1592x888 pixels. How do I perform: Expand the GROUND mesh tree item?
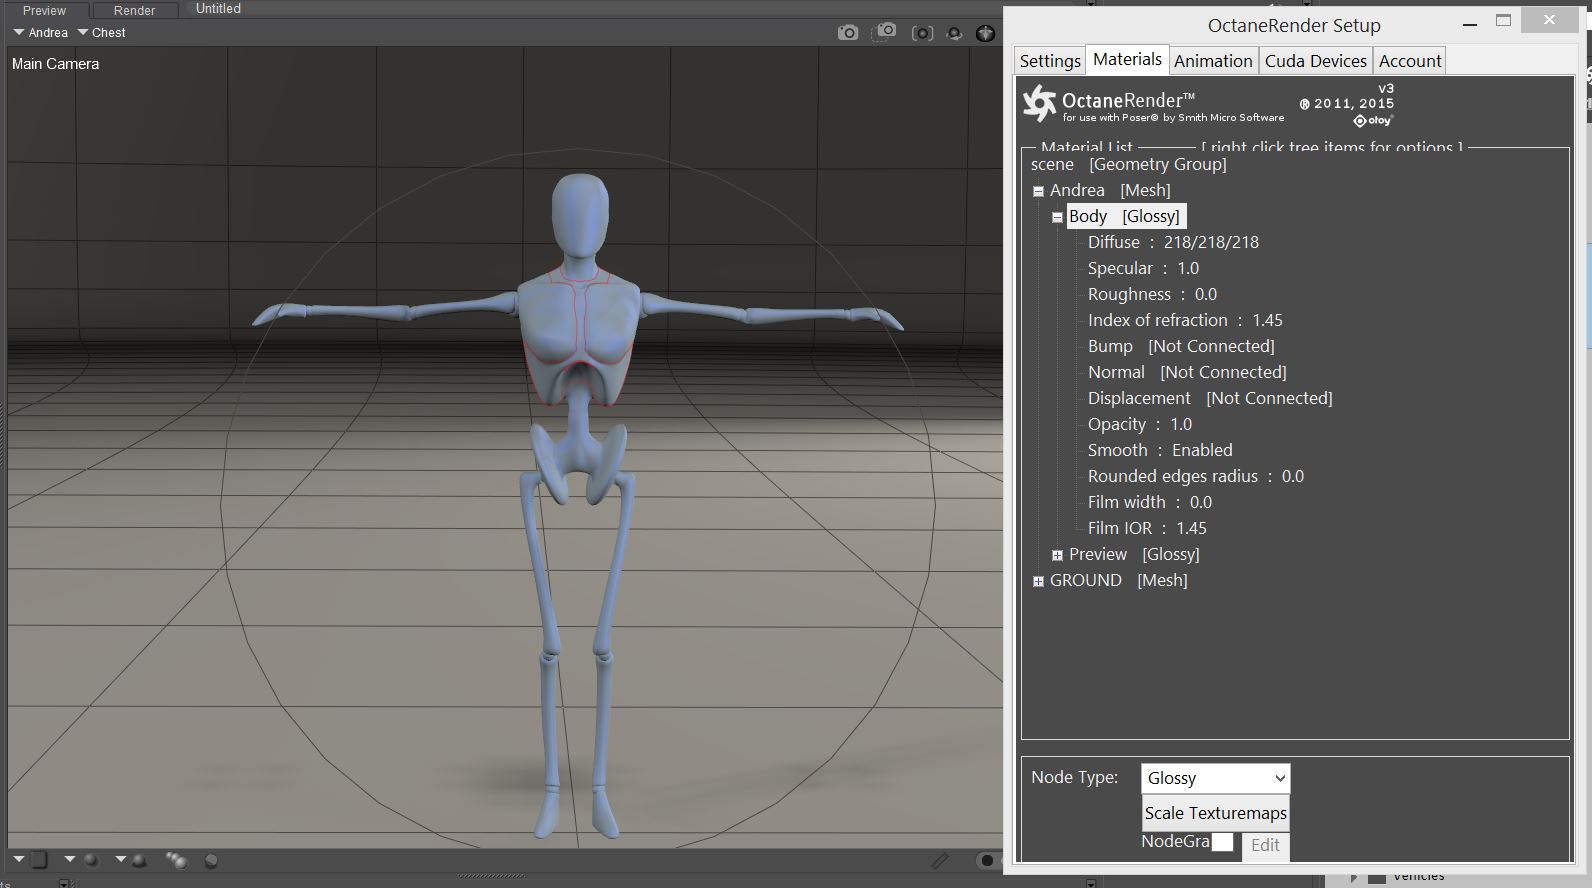click(x=1038, y=581)
